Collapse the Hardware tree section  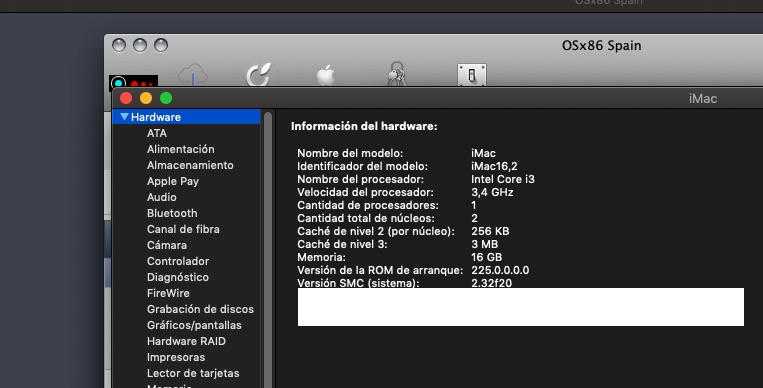124,117
